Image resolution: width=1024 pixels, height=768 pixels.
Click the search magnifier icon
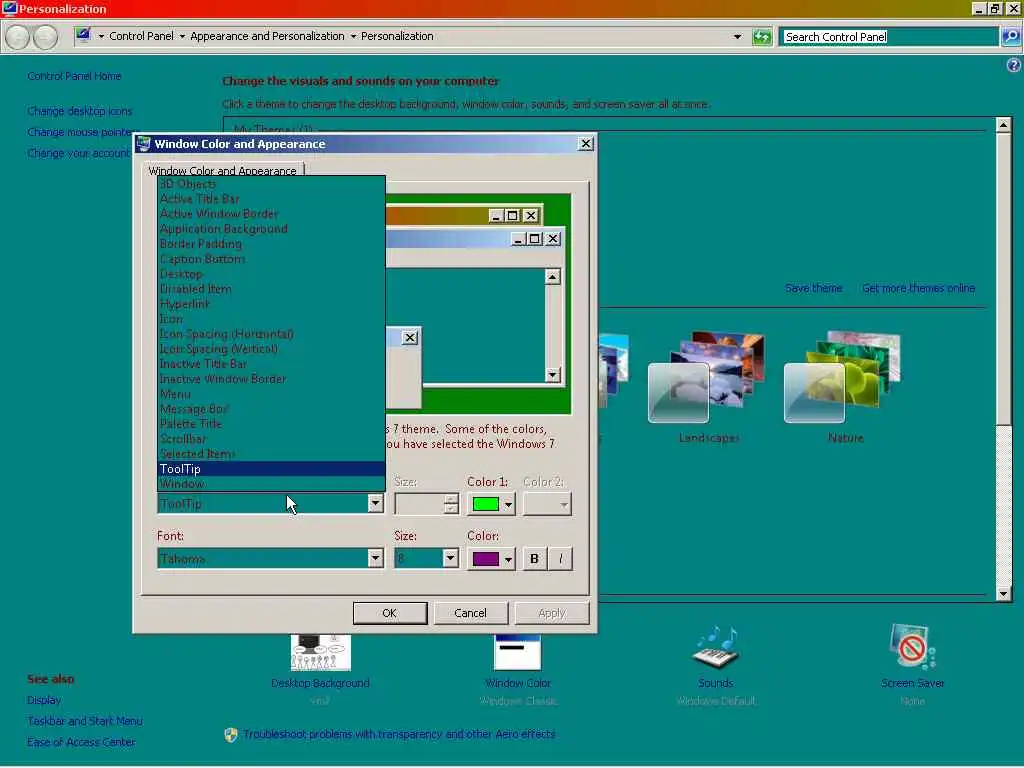point(1010,37)
